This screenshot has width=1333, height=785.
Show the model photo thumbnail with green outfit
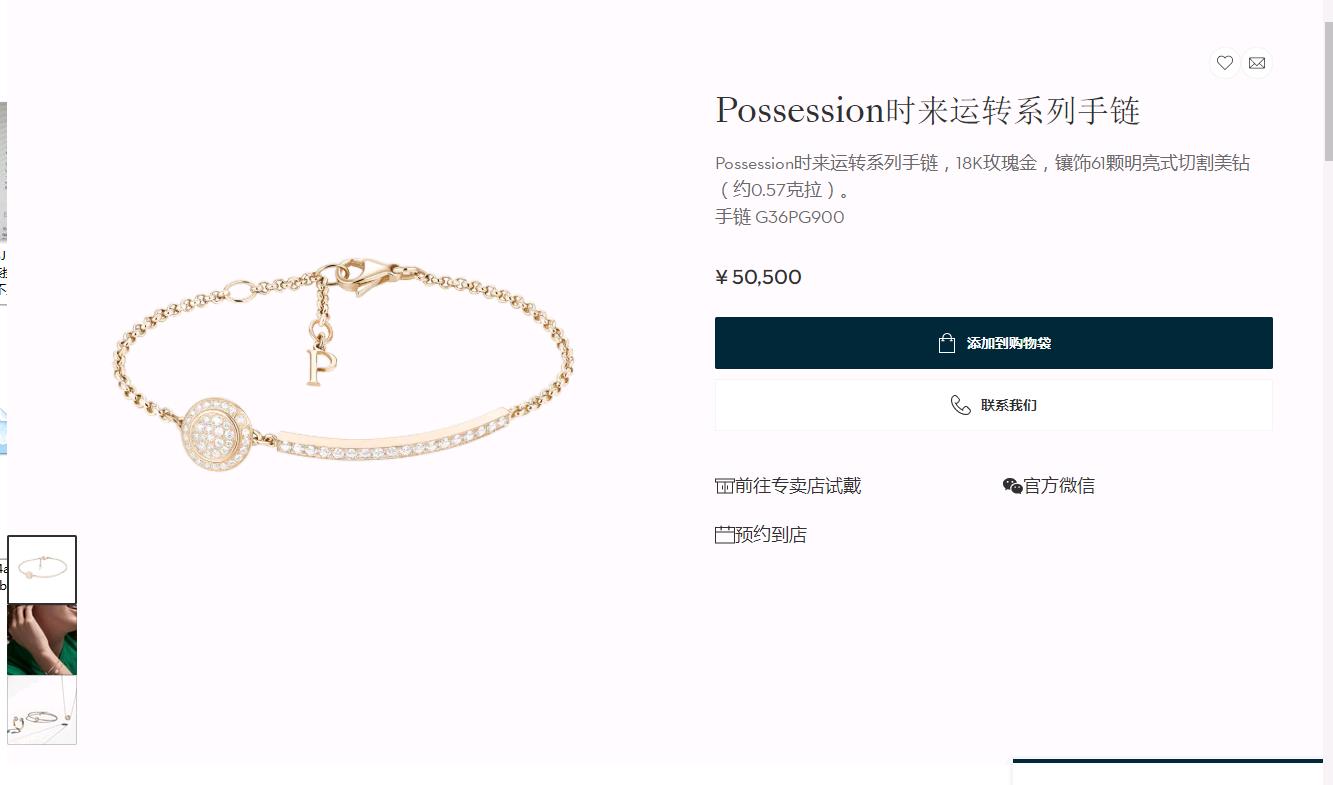click(42, 640)
